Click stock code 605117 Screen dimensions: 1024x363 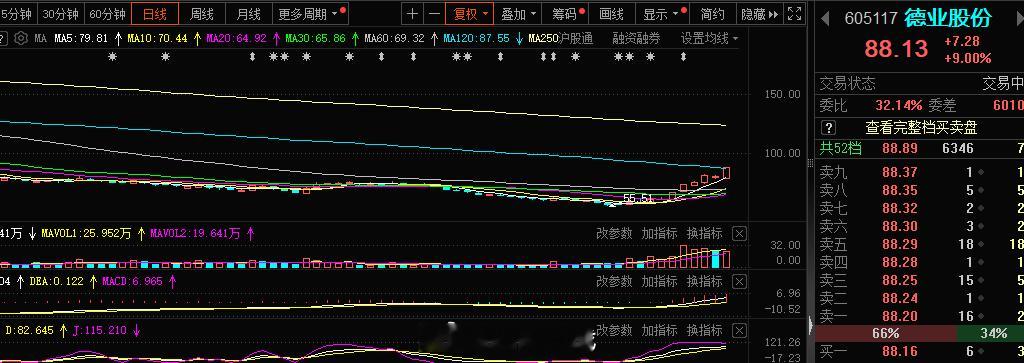pos(871,18)
